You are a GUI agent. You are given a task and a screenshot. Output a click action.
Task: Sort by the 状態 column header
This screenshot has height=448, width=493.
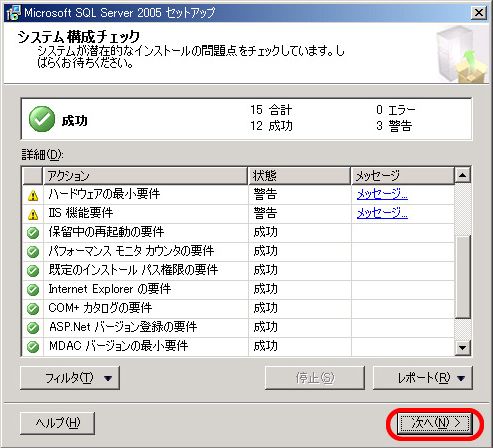299,176
